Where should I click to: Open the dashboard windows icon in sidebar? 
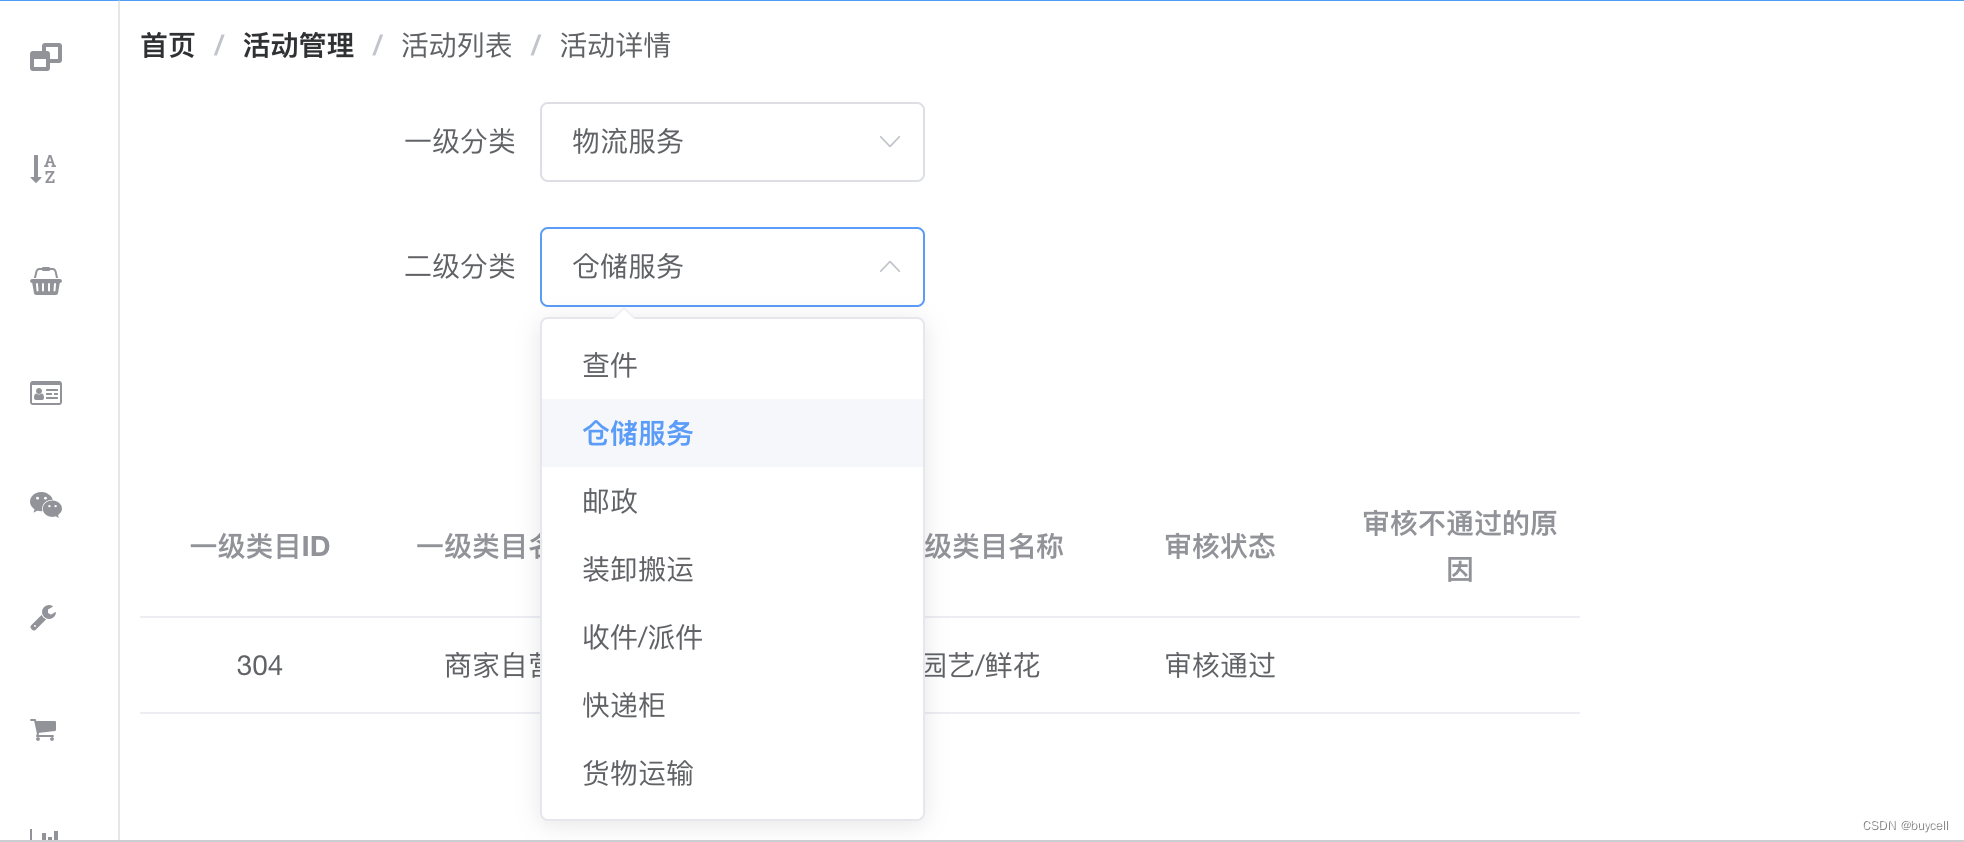pyautogui.click(x=45, y=57)
